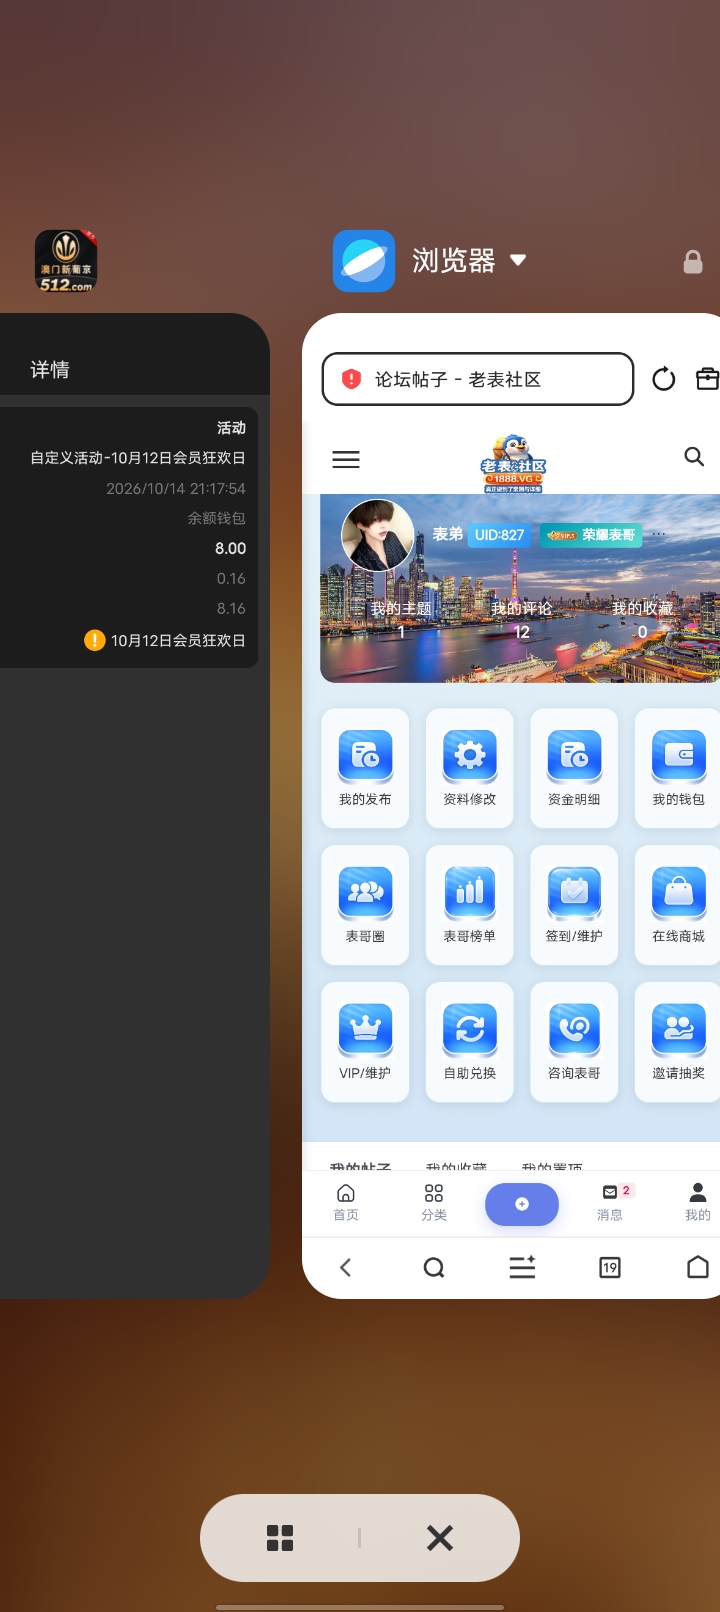Select the 澳门新葡京 512 app card icon
The image size is (720, 1612).
(x=66, y=261)
